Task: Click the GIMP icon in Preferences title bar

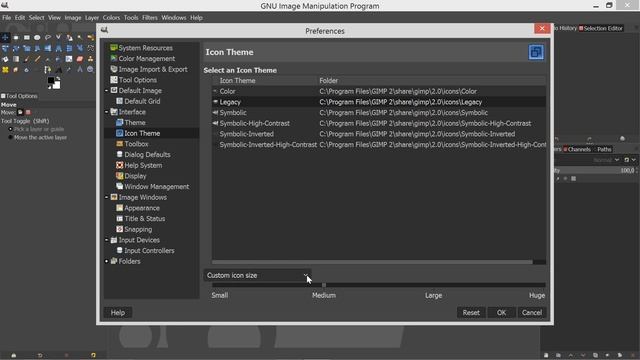Action: click(x=104, y=30)
